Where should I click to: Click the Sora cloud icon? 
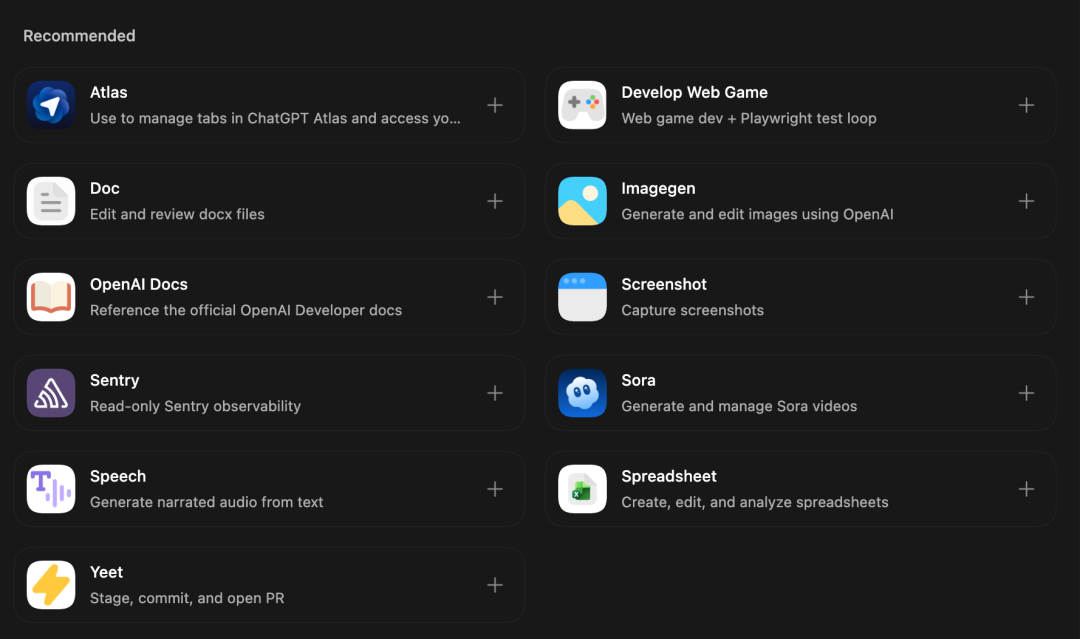[x=582, y=393]
